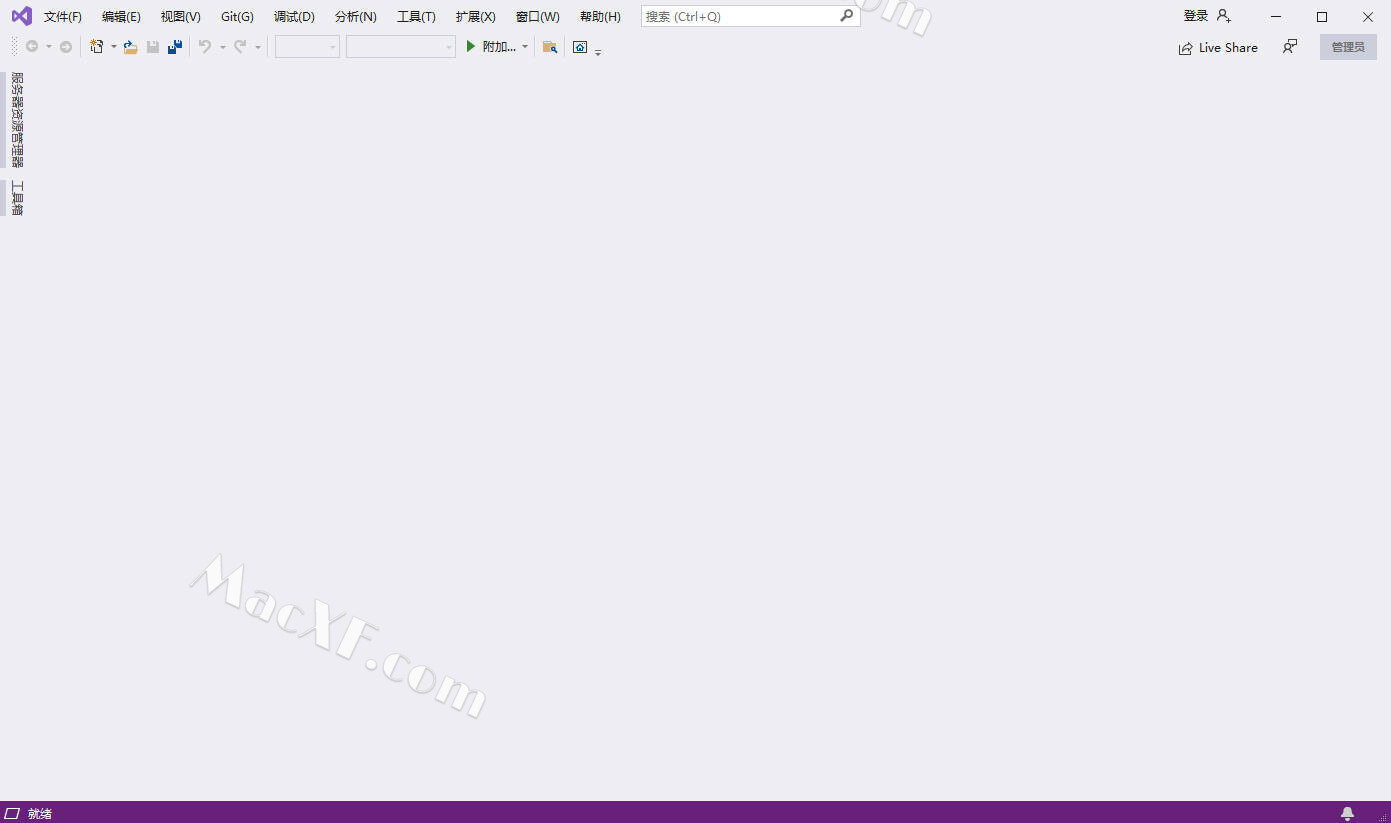Open the 文件(F) menu
The image size is (1391, 823).
pos(63,17)
